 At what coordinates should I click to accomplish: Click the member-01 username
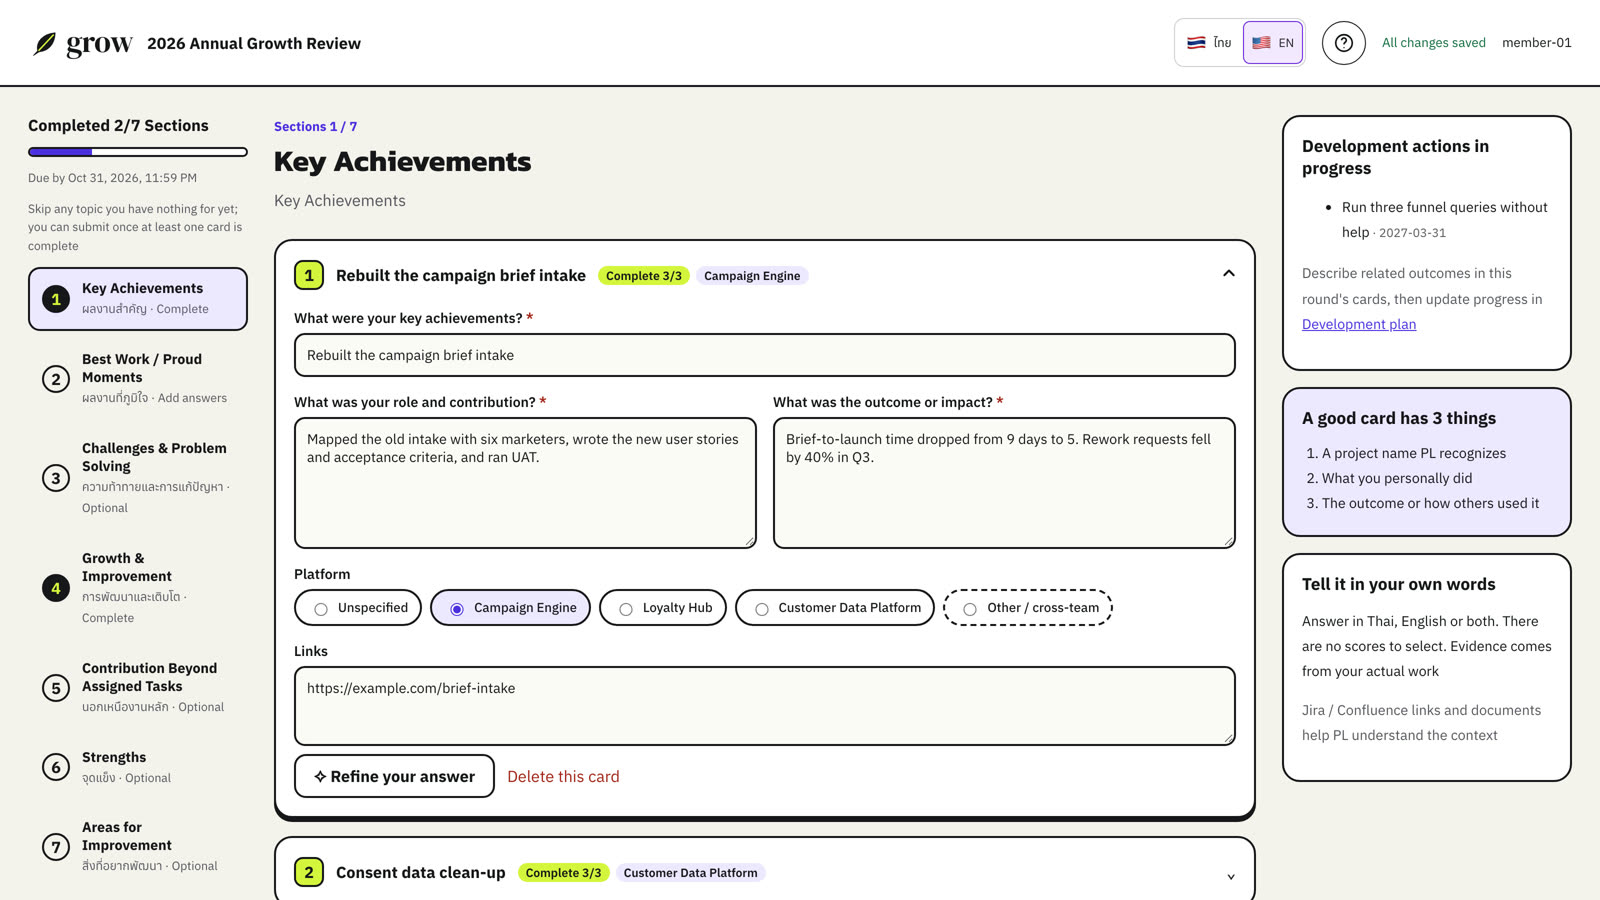(x=1537, y=43)
